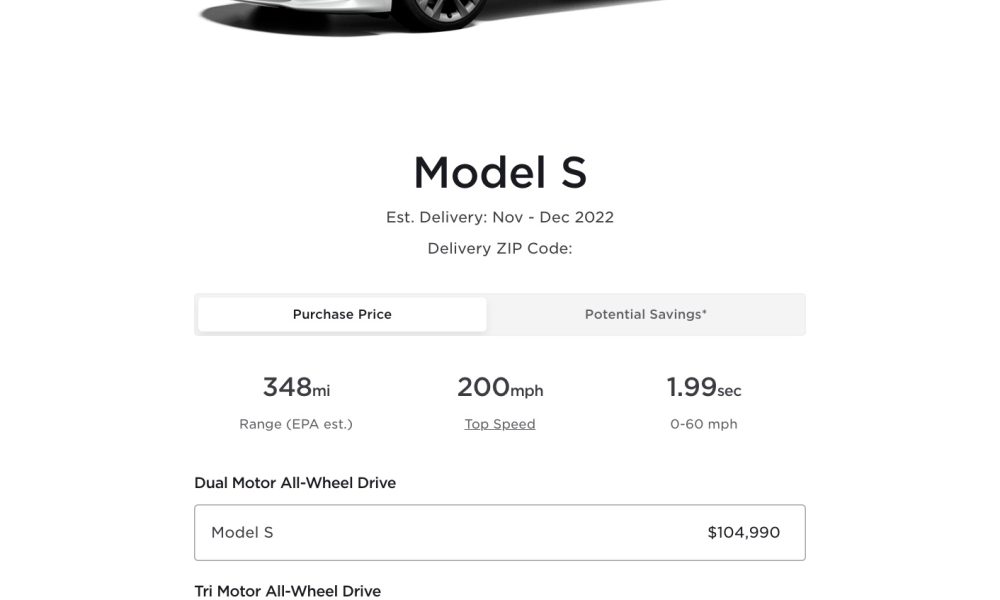Click the 200 mph top speed figure
Screen dimensions: 1000x600
(x=500, y=387)
